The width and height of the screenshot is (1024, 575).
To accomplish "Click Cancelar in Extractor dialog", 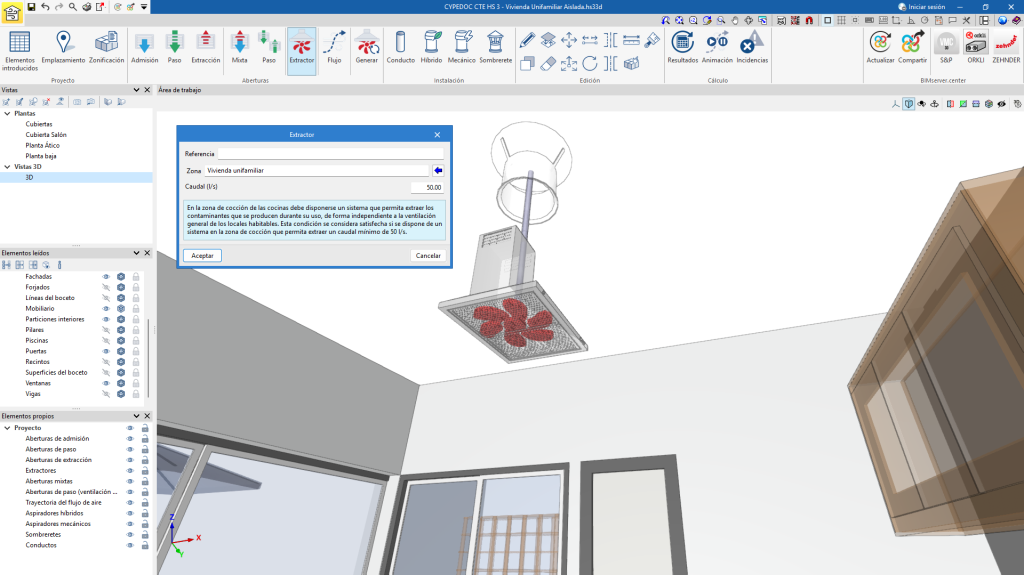I will tap(428, 255).
